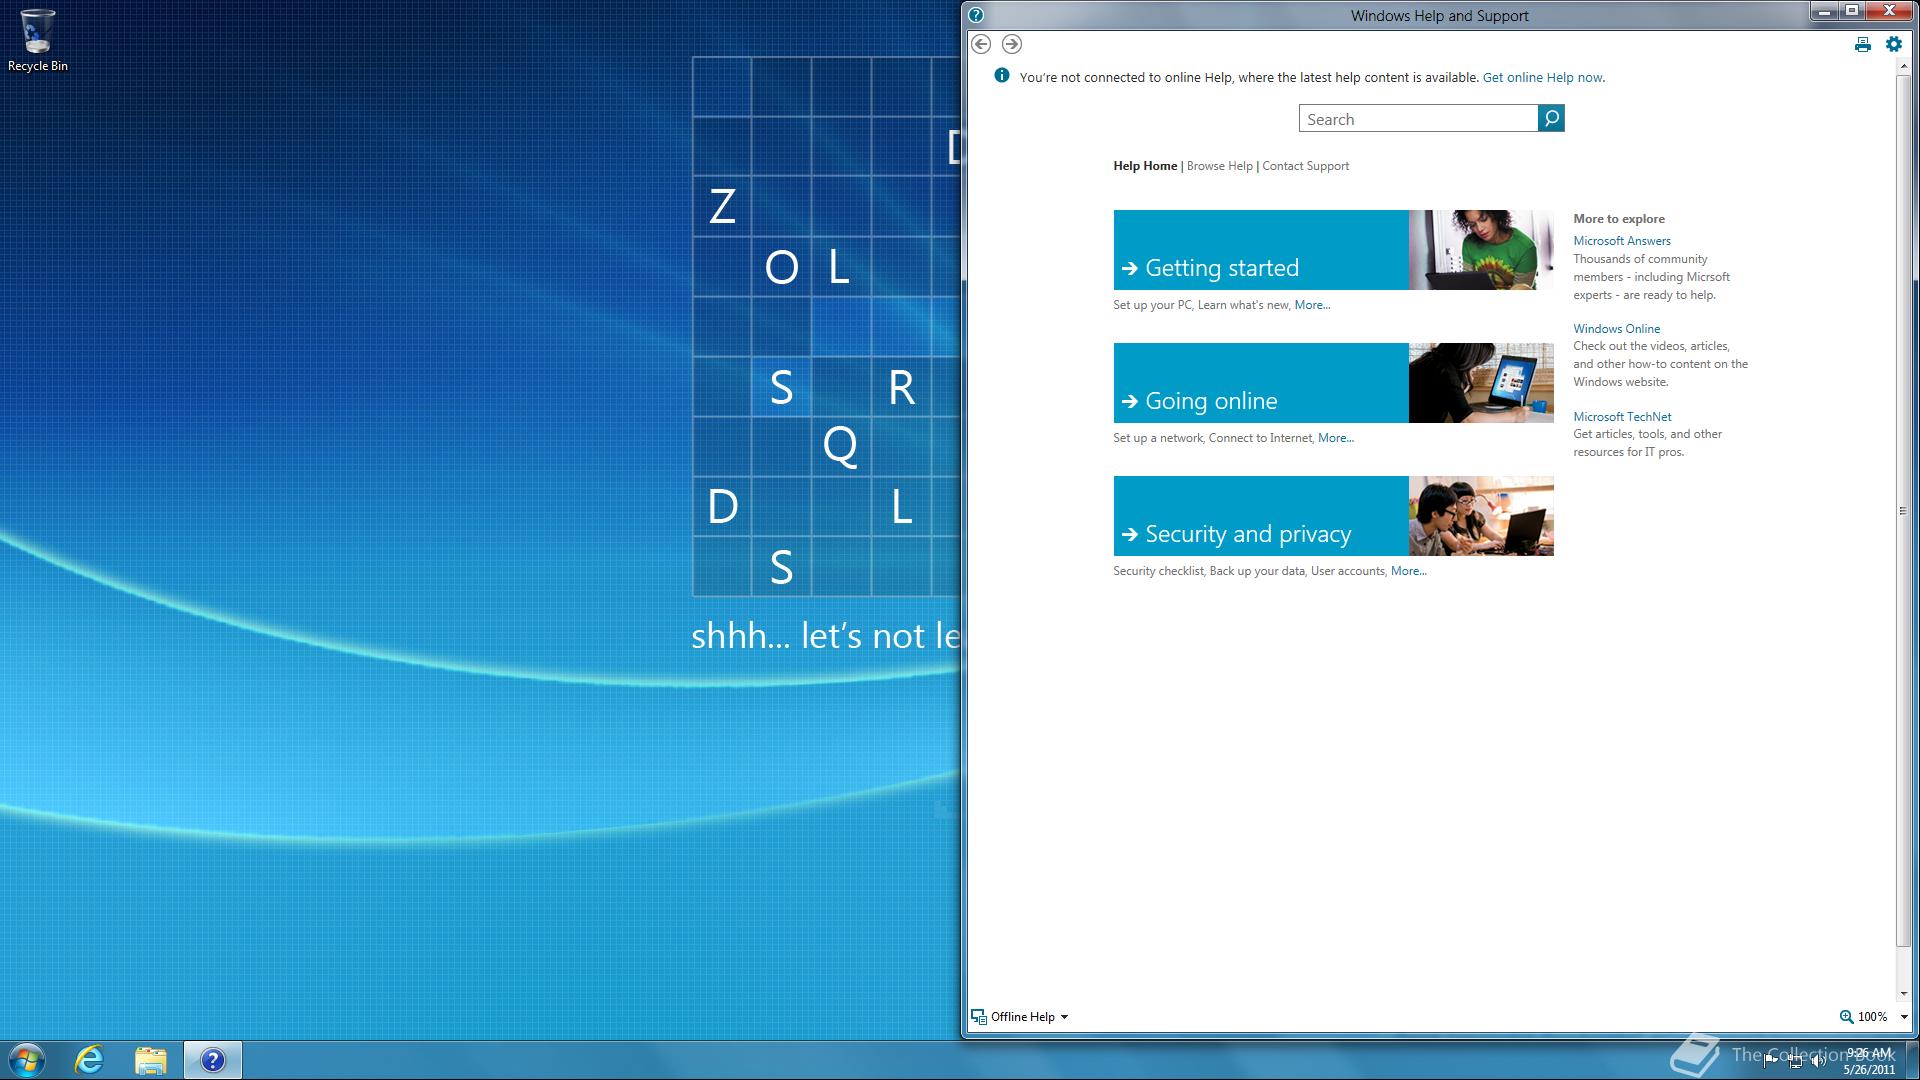Close the Help and Support window
This screenshot has height=1080, width=1920.
click(1888, 11)
